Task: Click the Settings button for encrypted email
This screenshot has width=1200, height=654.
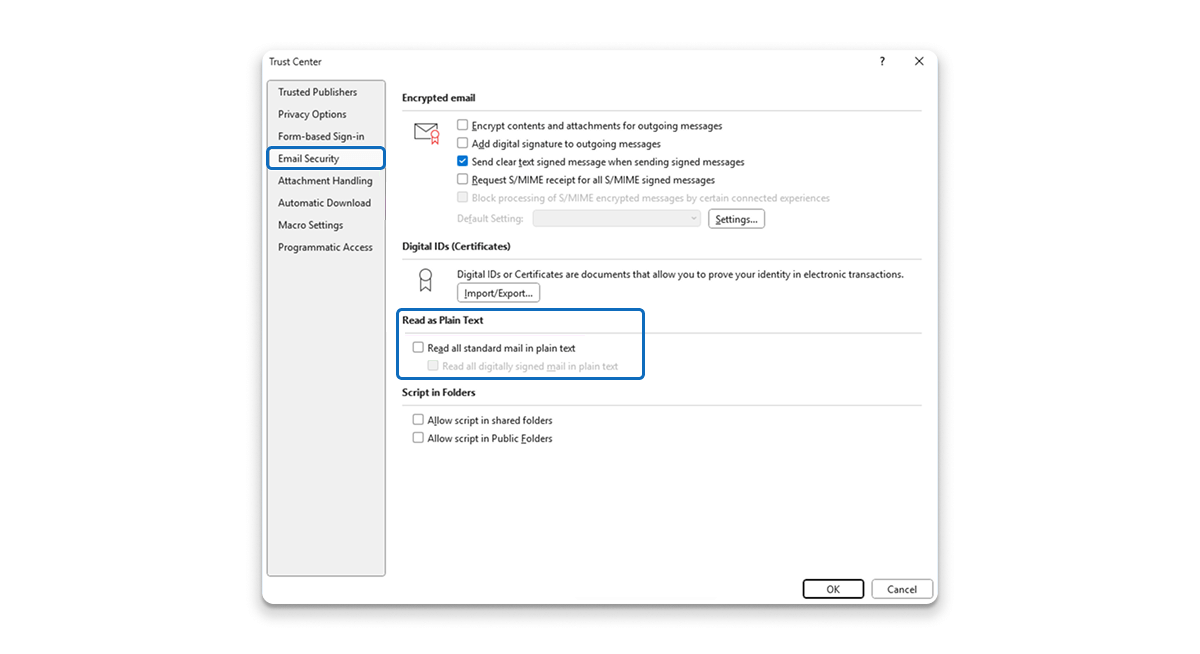Action: (x=736, y=218)
